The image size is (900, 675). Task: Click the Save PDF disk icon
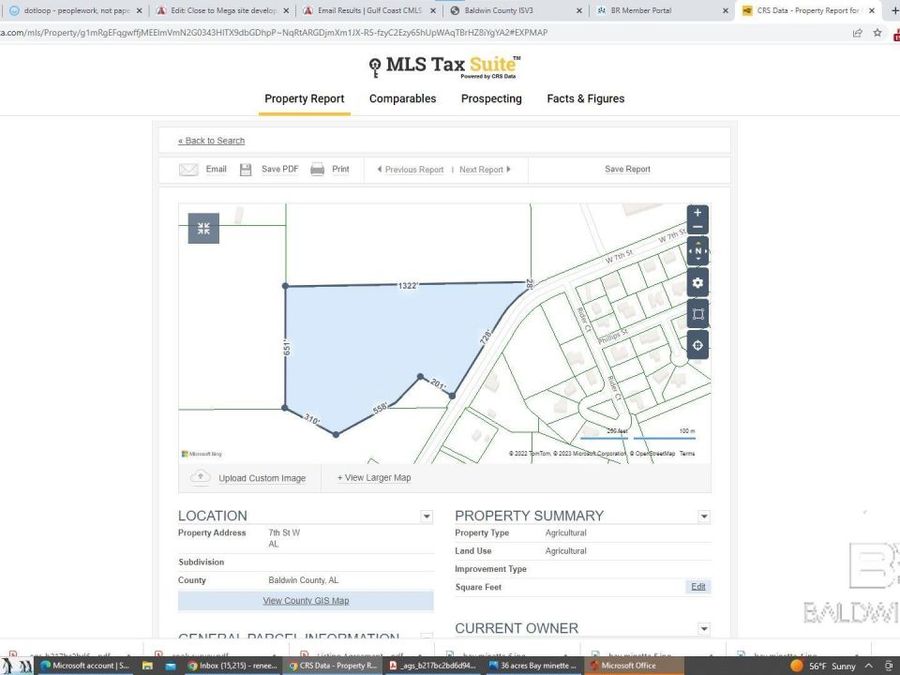246,170
